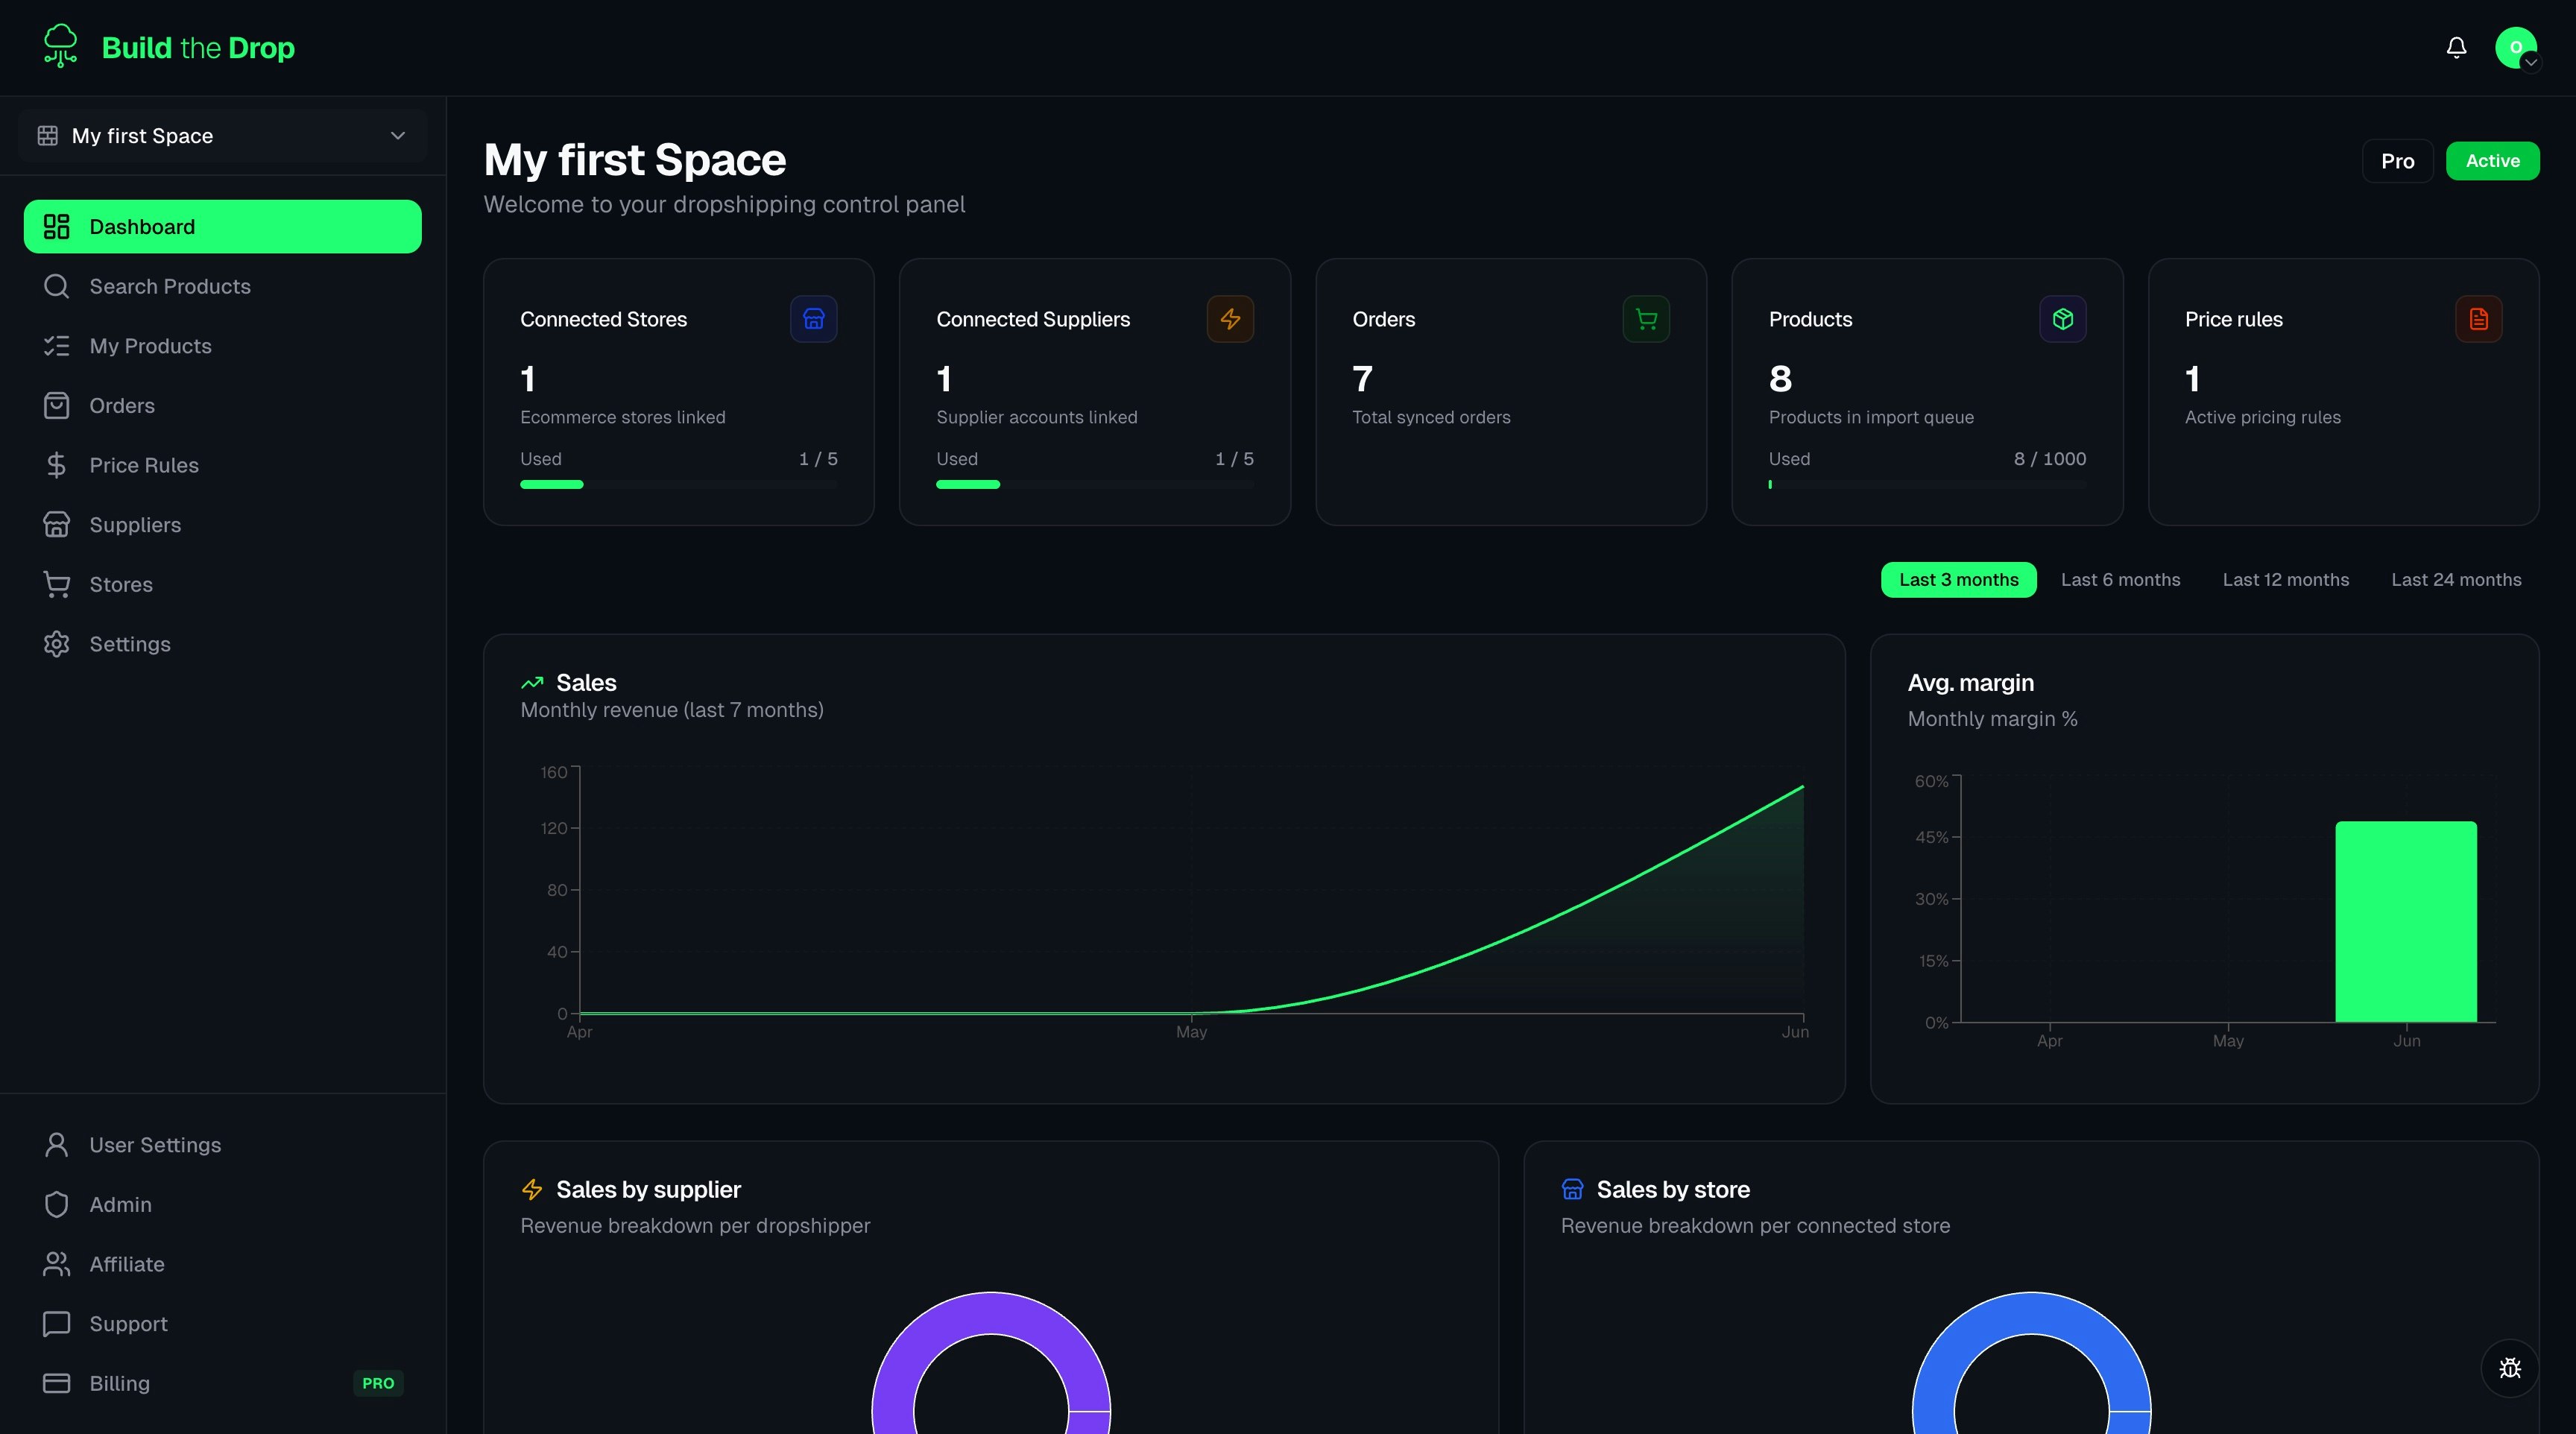
Task: Click the Price Rules dollar icon
Action: (57, 465)
